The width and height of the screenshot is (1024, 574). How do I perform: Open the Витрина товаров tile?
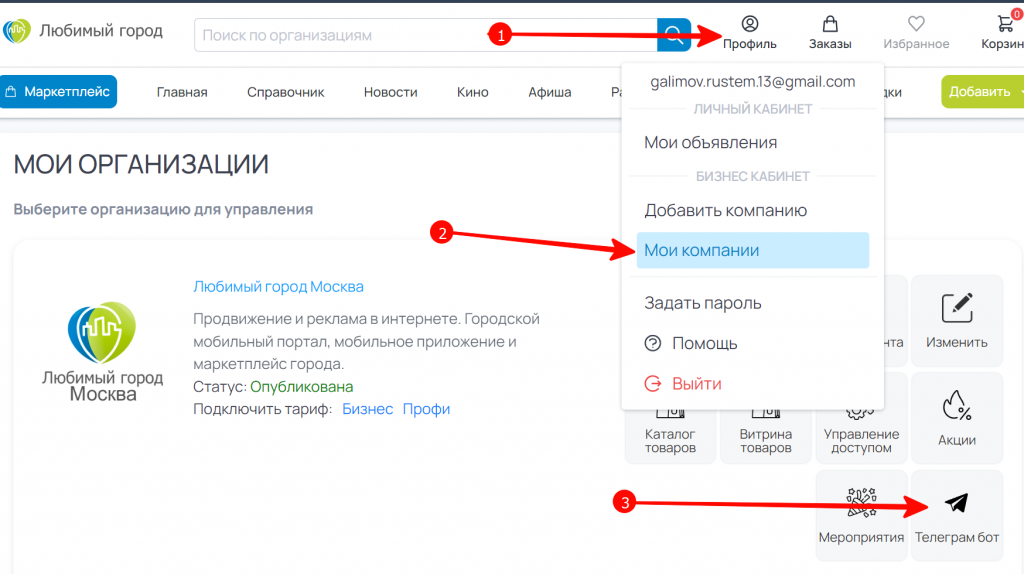point(765,438)
